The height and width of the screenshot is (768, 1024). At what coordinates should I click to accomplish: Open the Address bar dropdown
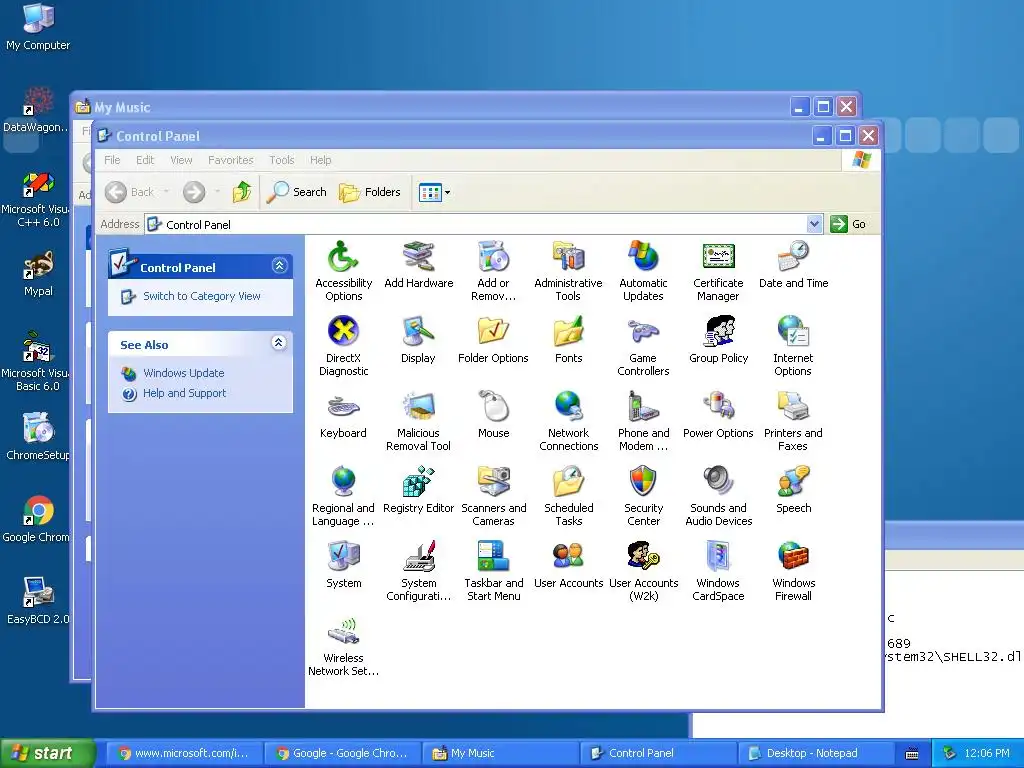tap(814, 224)
